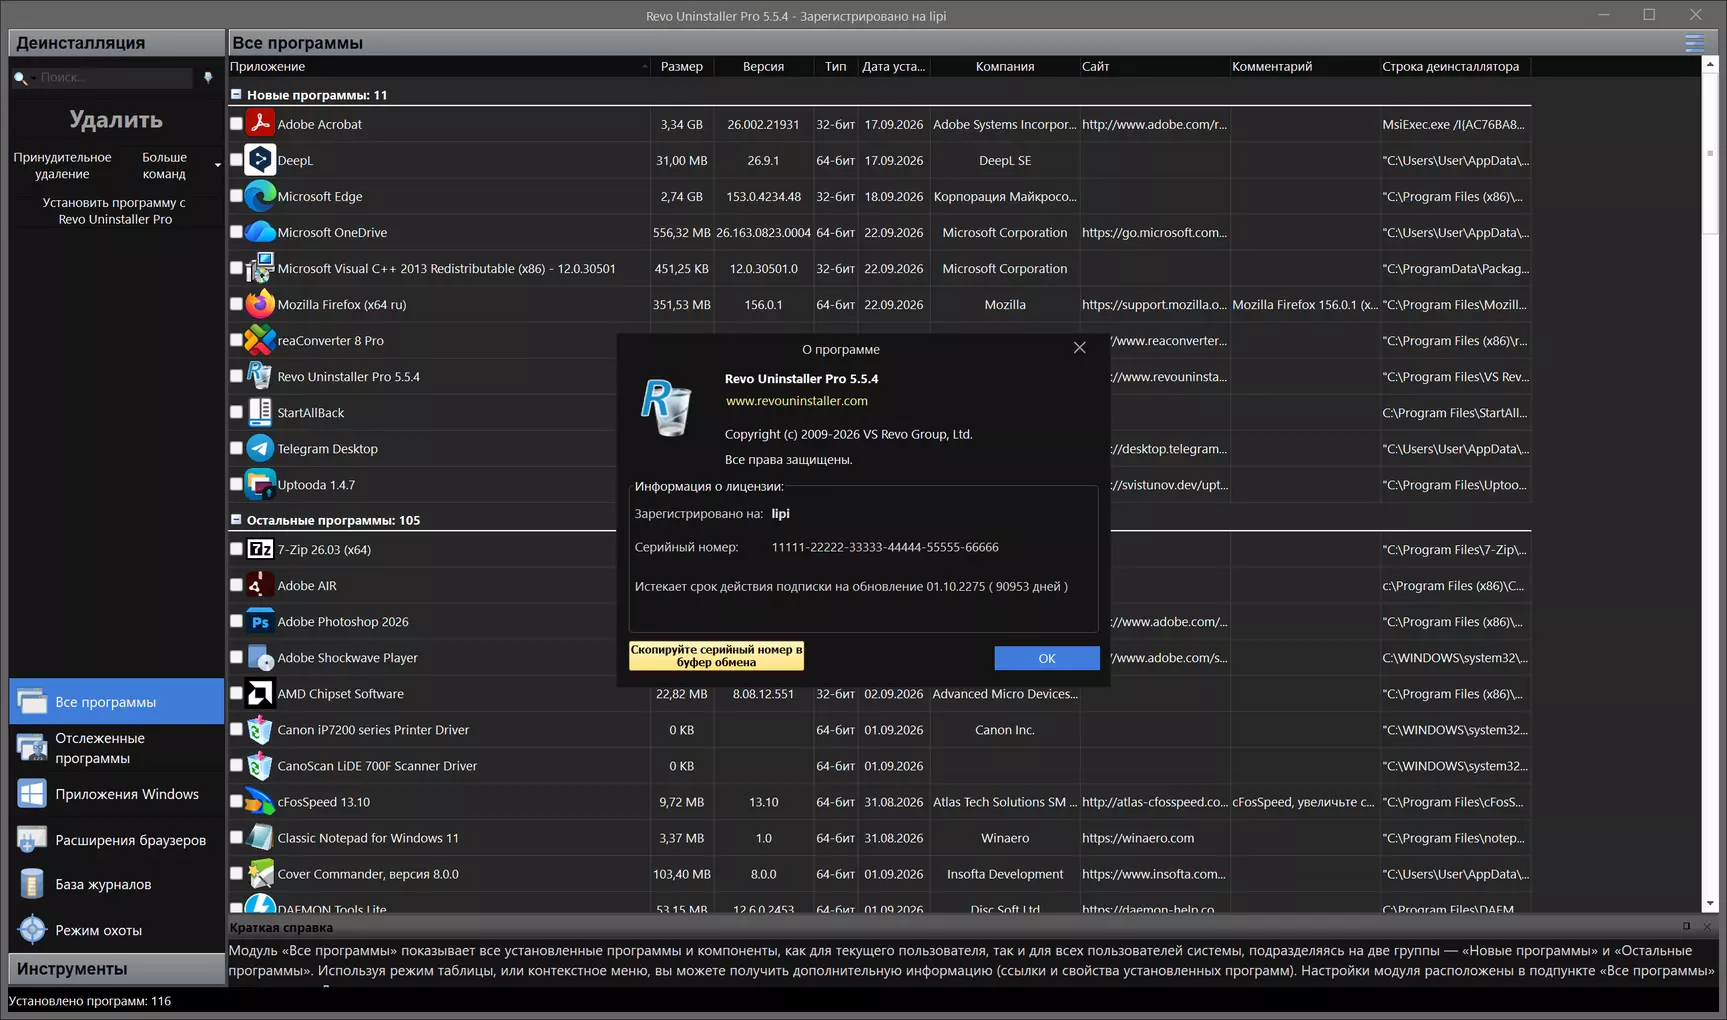Click the Classic Notepad for Windows 11 icon

point(260,837)
